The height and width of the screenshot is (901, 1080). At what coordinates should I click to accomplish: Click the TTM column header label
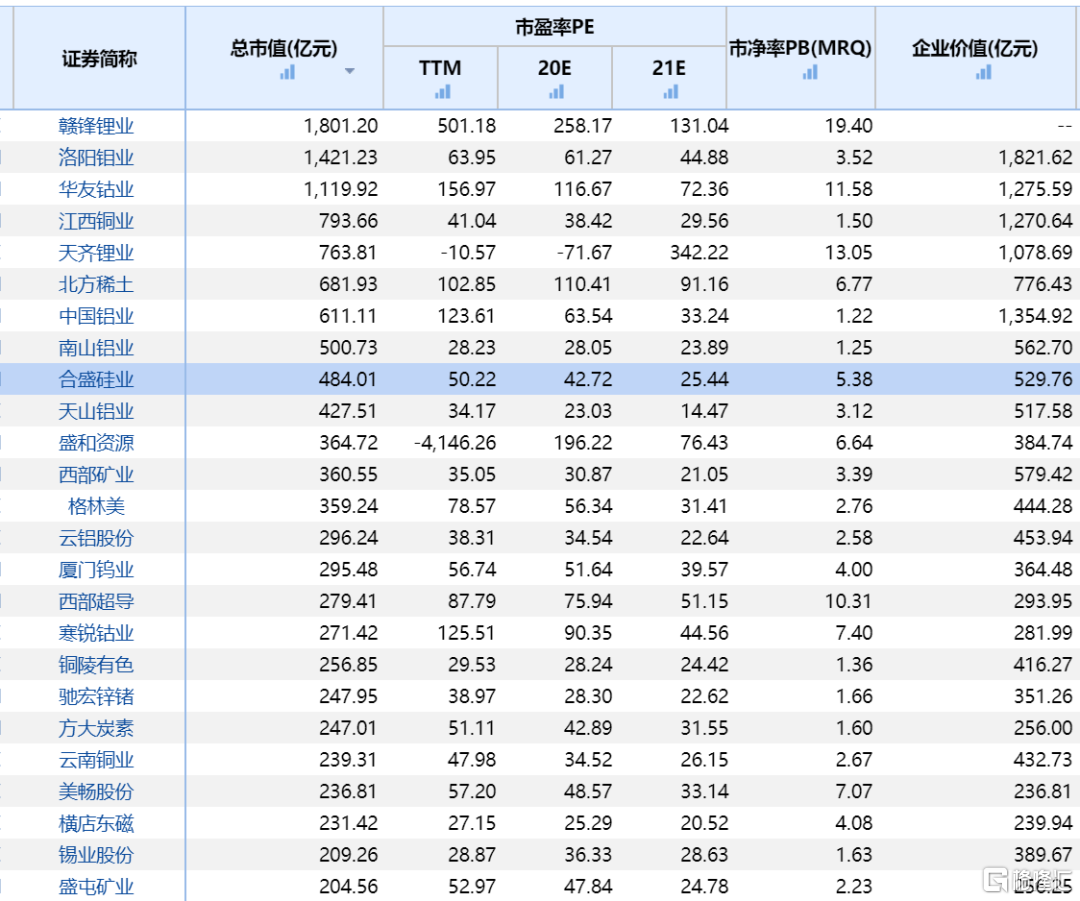440,68
